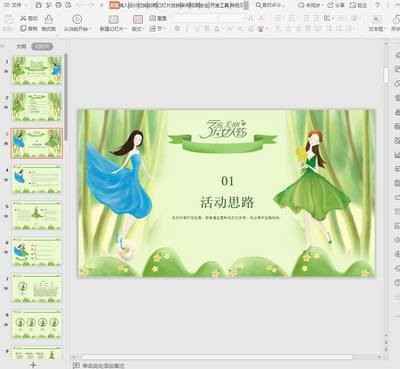Click the New Slide (新建幻灯片) icon
Image resolution: width=400 pixels, height=369 pixels.
pyautogui.click(x=113, y=20)
